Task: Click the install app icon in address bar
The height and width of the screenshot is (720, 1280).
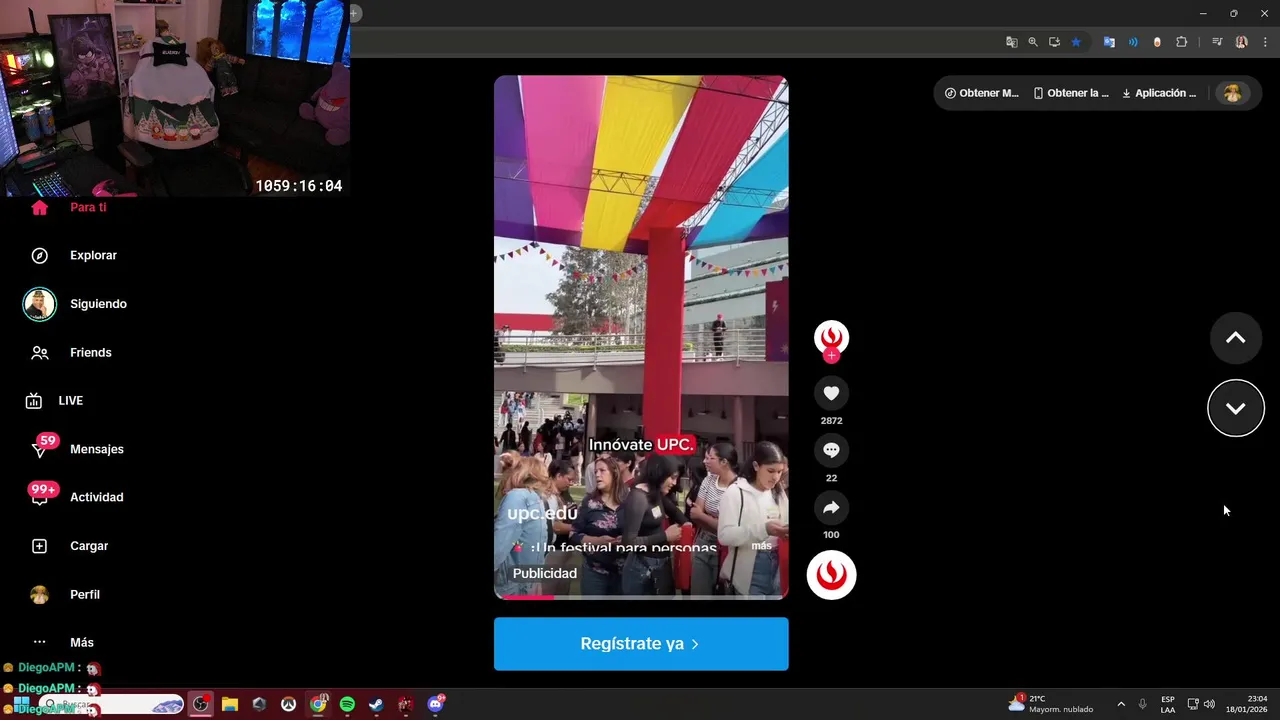Action: click(1054, 42)
